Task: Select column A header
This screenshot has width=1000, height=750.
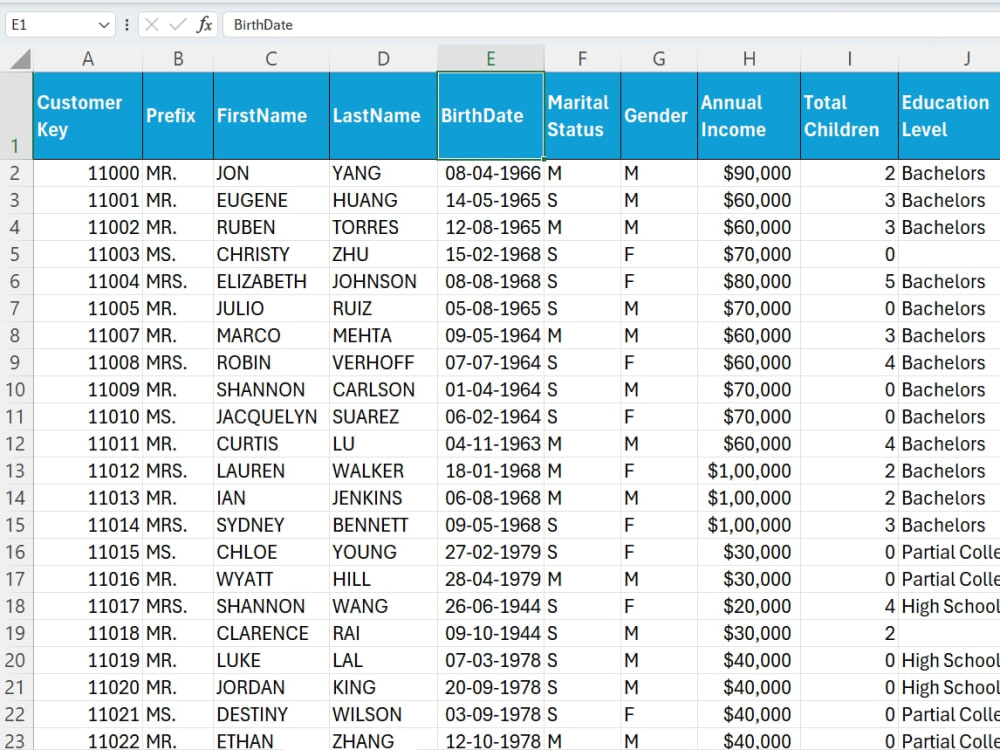Action: tap(88, 59)
